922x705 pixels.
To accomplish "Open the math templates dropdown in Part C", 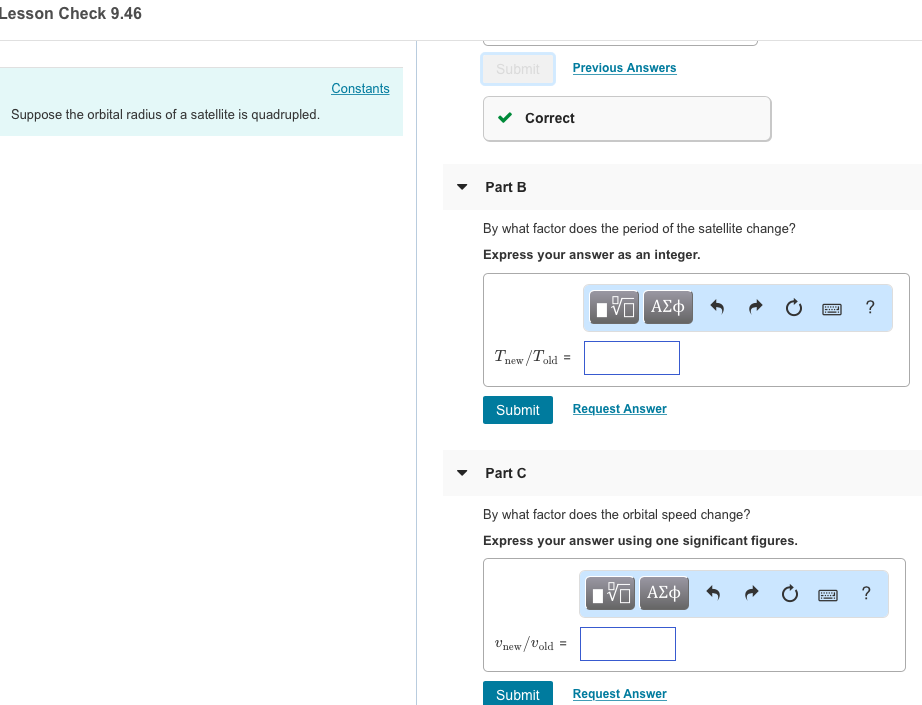I will click(609, 593).
